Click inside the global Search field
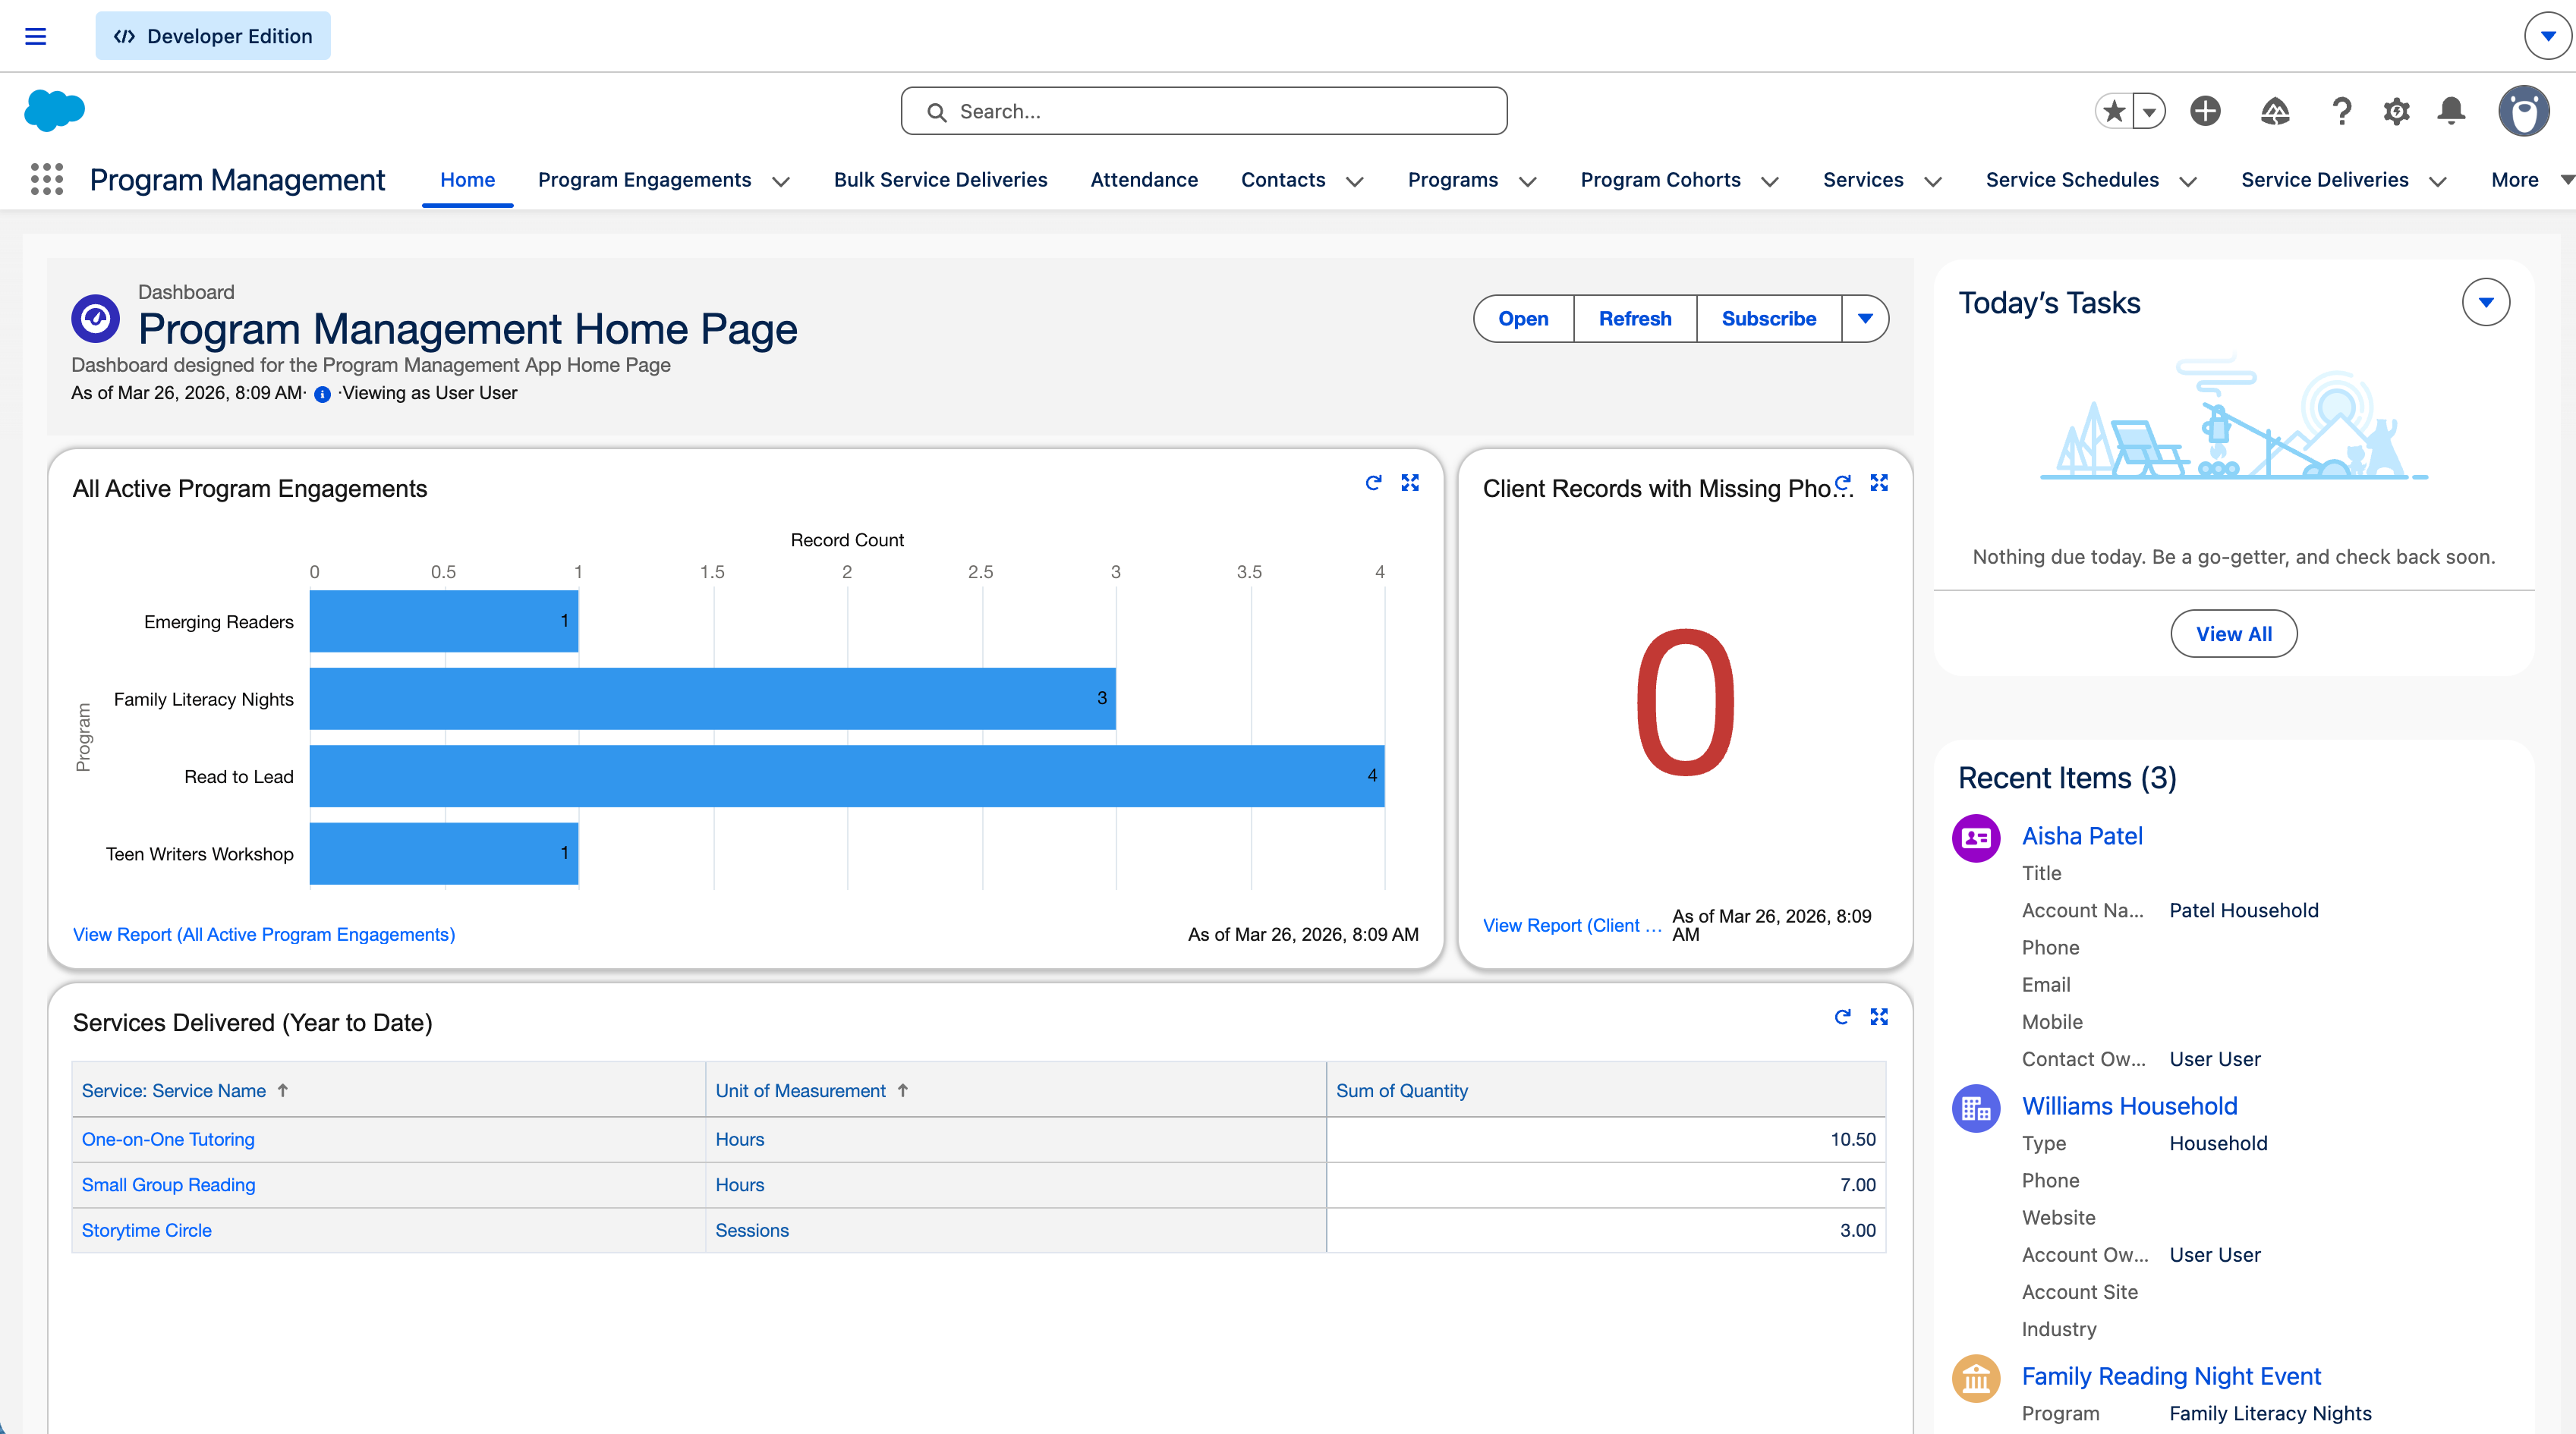Viewport: 2576px width, 1434px height. pyautogui.click(x=1204, y=111)
